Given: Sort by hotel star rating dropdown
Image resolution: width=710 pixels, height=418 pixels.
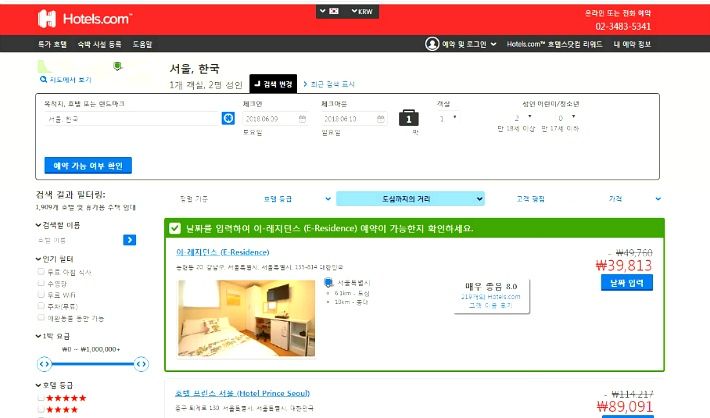Looking at the screenshot, I should click(297, 199).
